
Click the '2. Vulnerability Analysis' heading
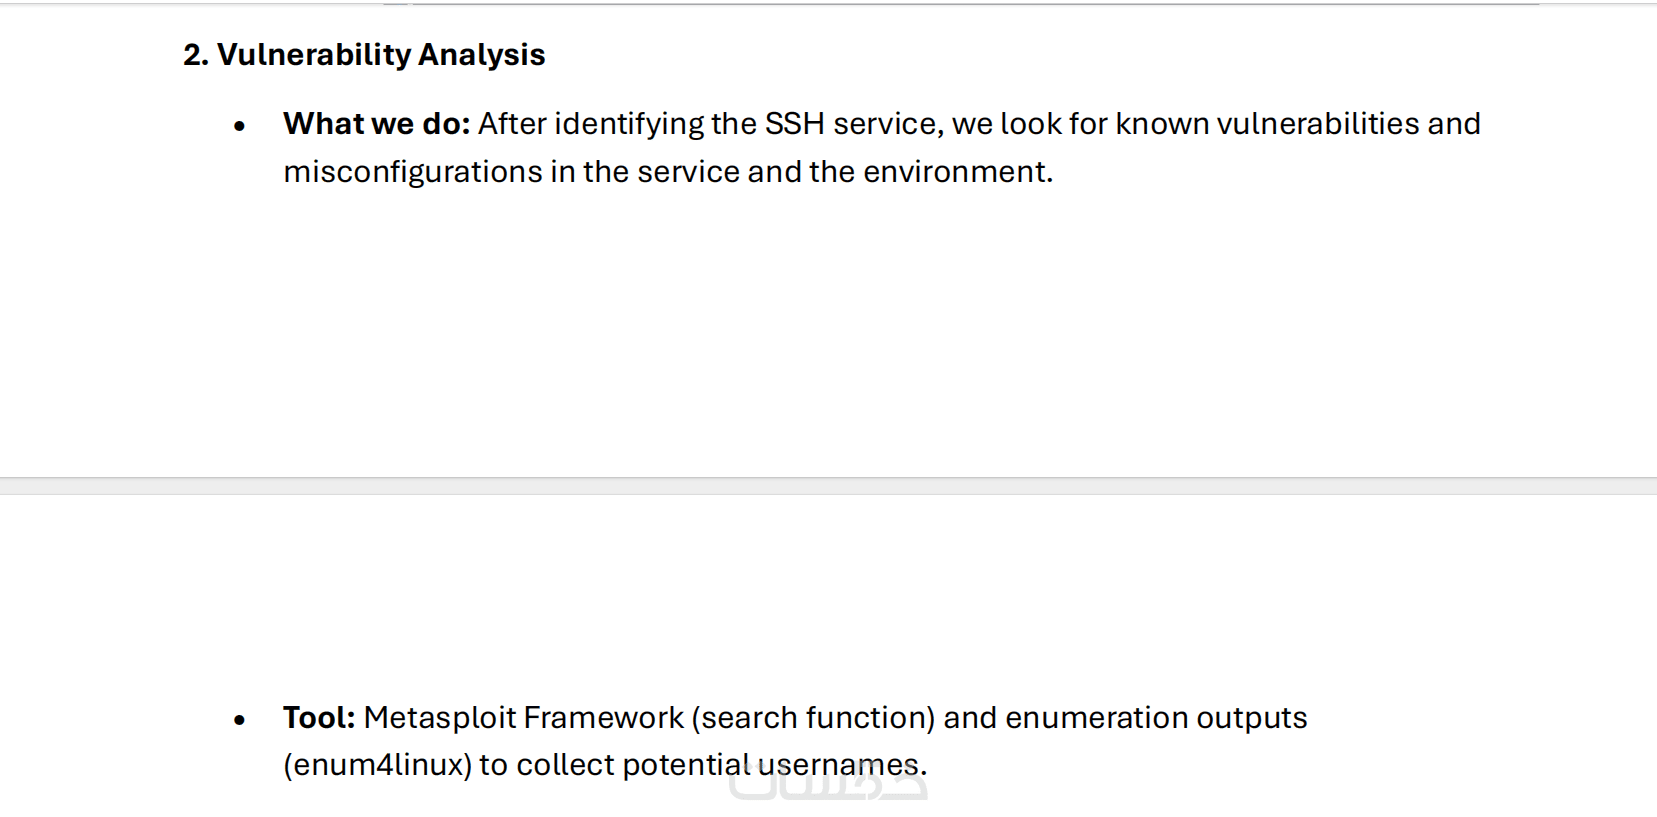(x=364, y=55)
